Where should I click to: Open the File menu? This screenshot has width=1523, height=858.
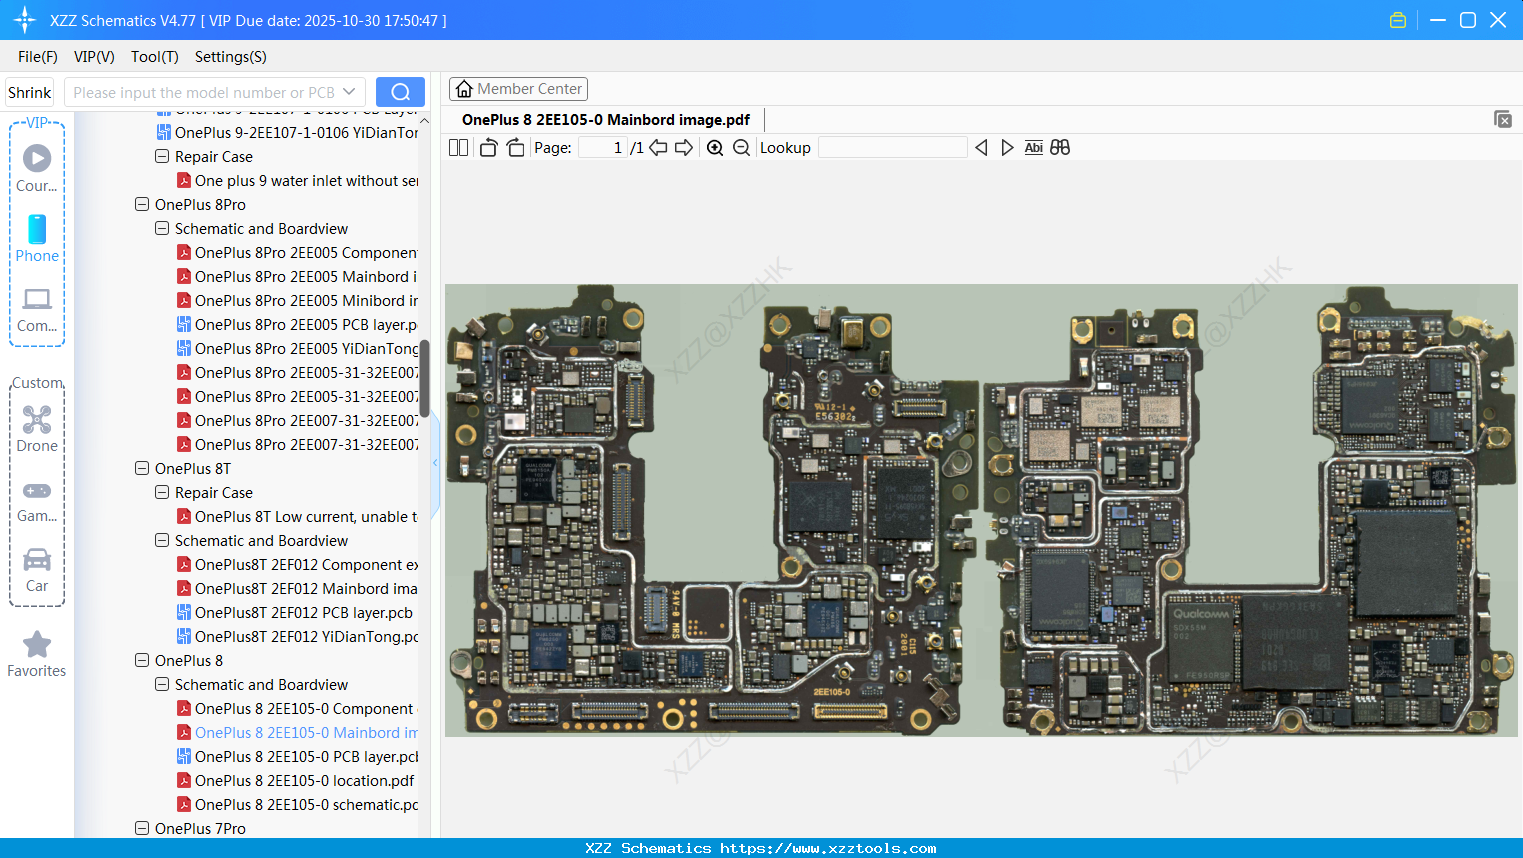(37, 57)
